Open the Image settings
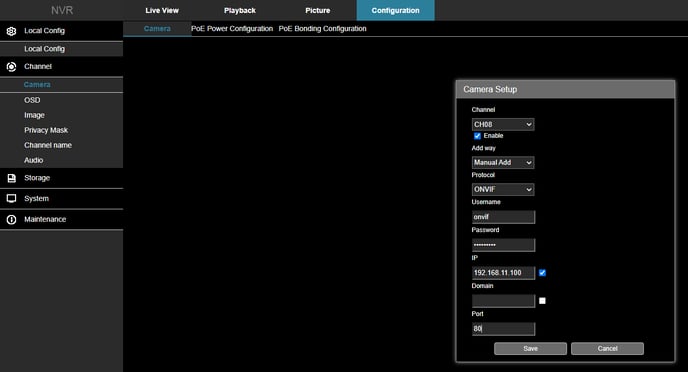The image size is (688, 372). [61, 115]
